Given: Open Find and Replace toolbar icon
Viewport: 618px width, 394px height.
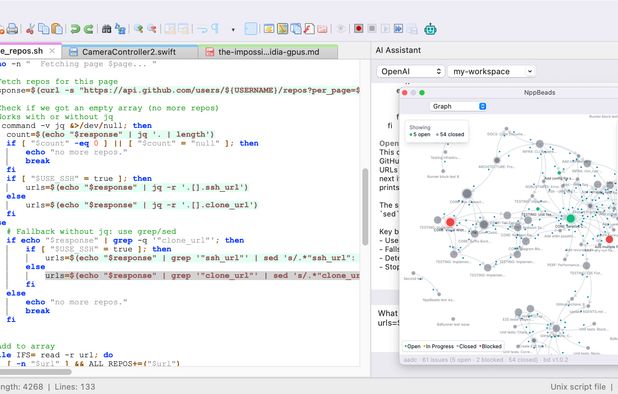Looking at the screenshot, I should click(120, 29).
